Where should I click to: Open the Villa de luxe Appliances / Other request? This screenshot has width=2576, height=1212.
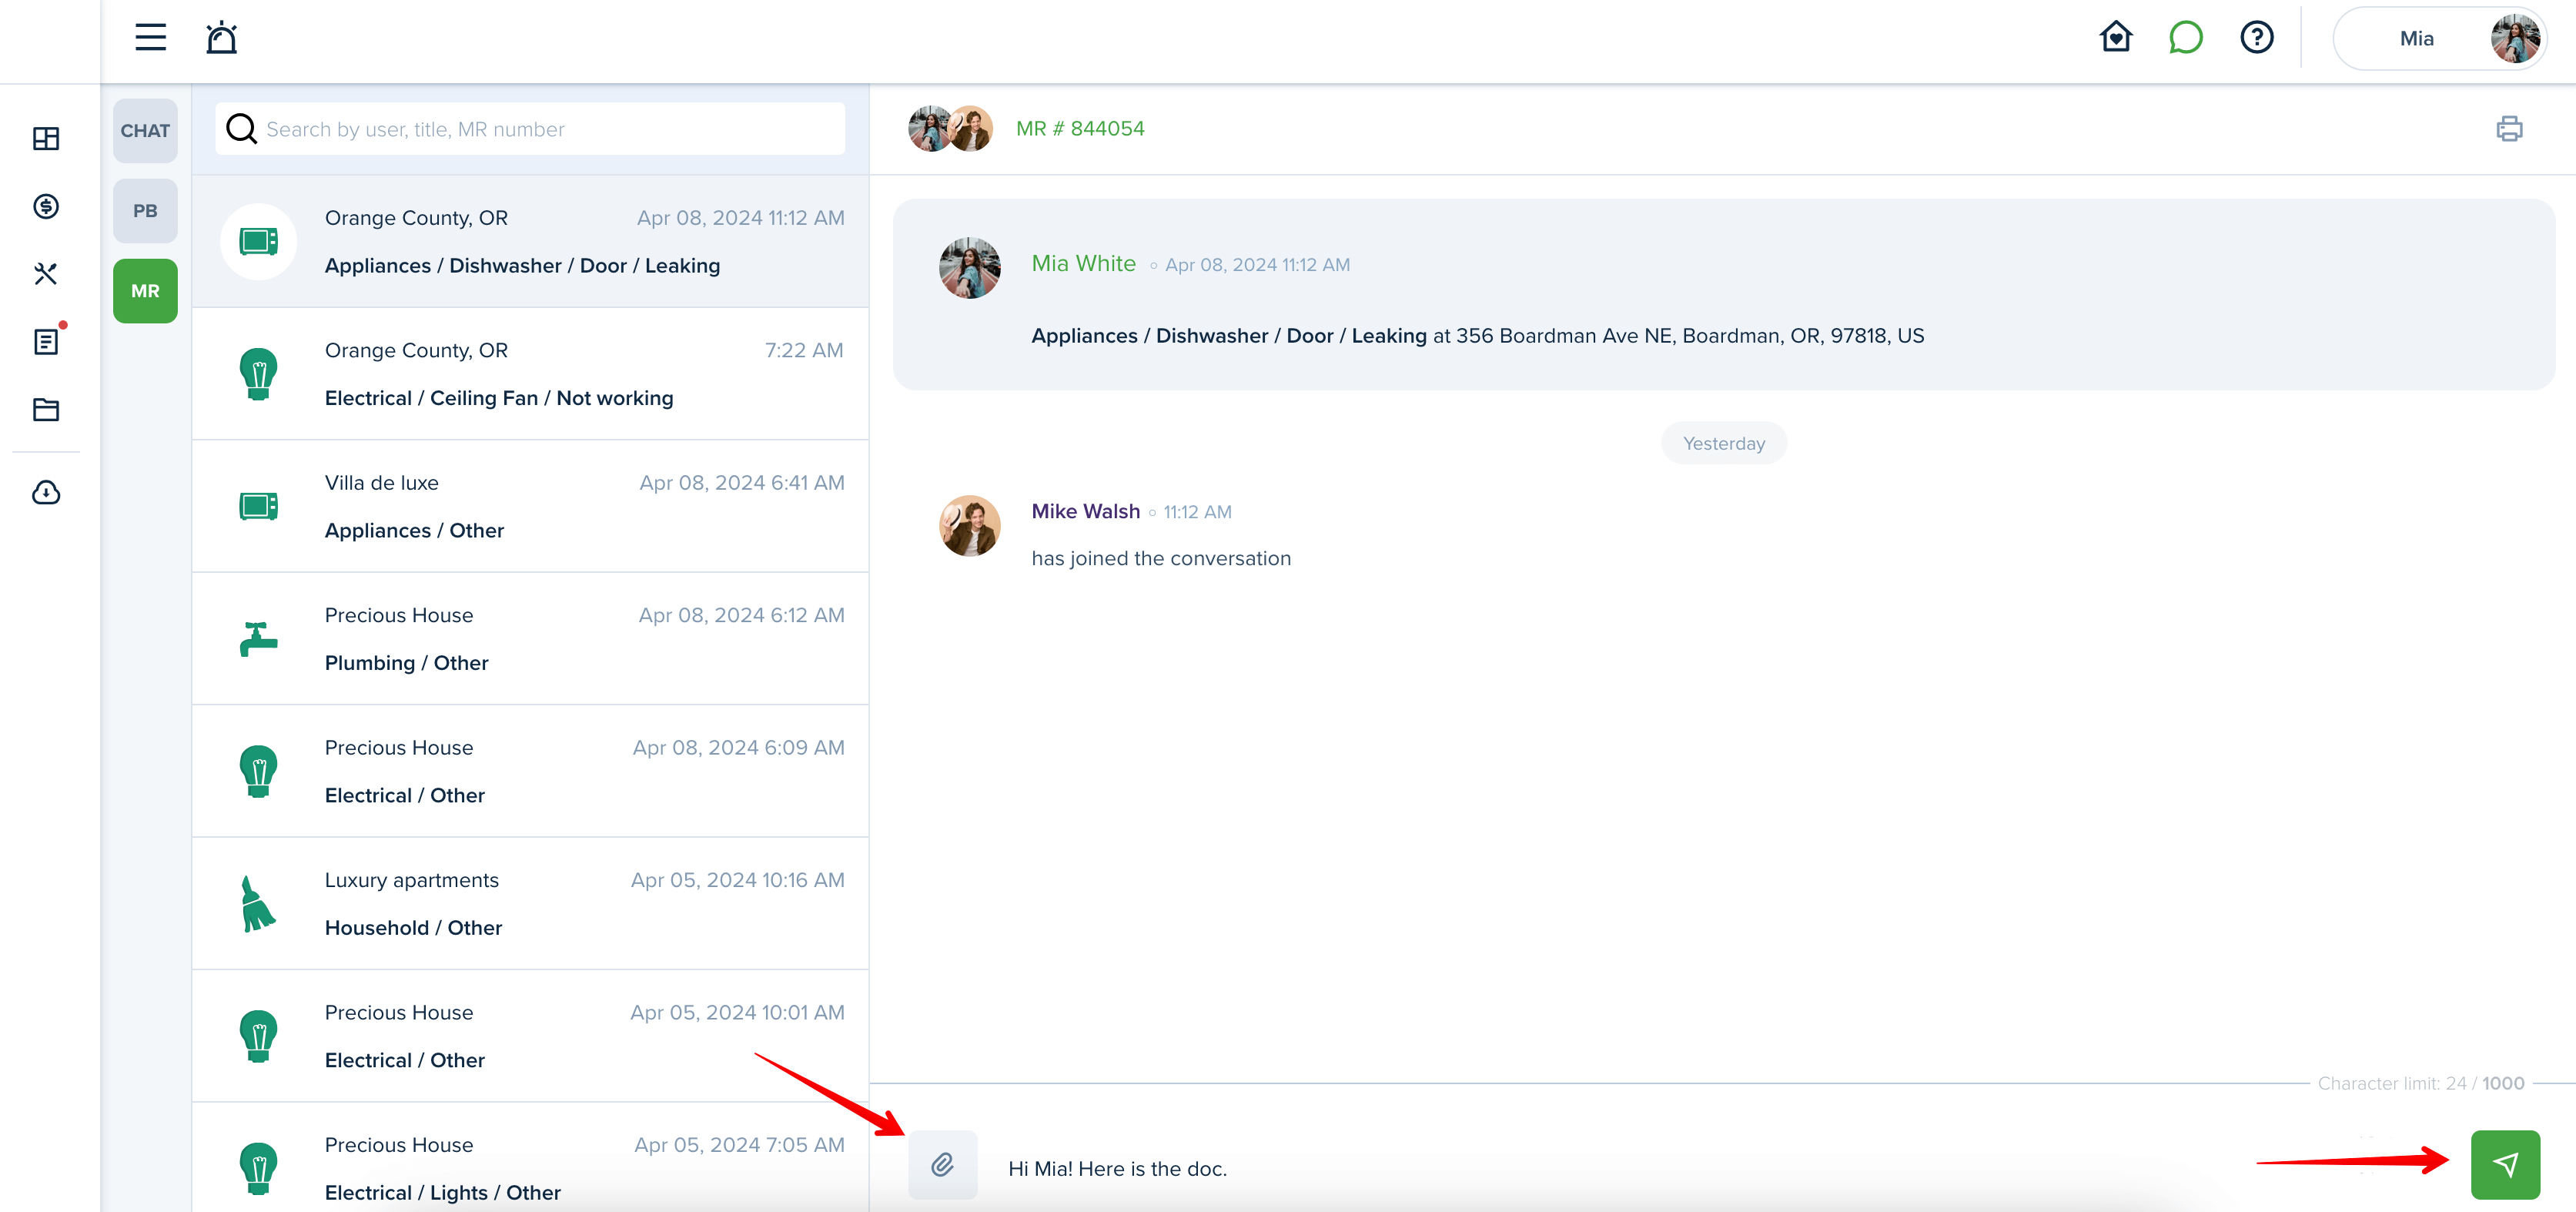tap(531, 506)
